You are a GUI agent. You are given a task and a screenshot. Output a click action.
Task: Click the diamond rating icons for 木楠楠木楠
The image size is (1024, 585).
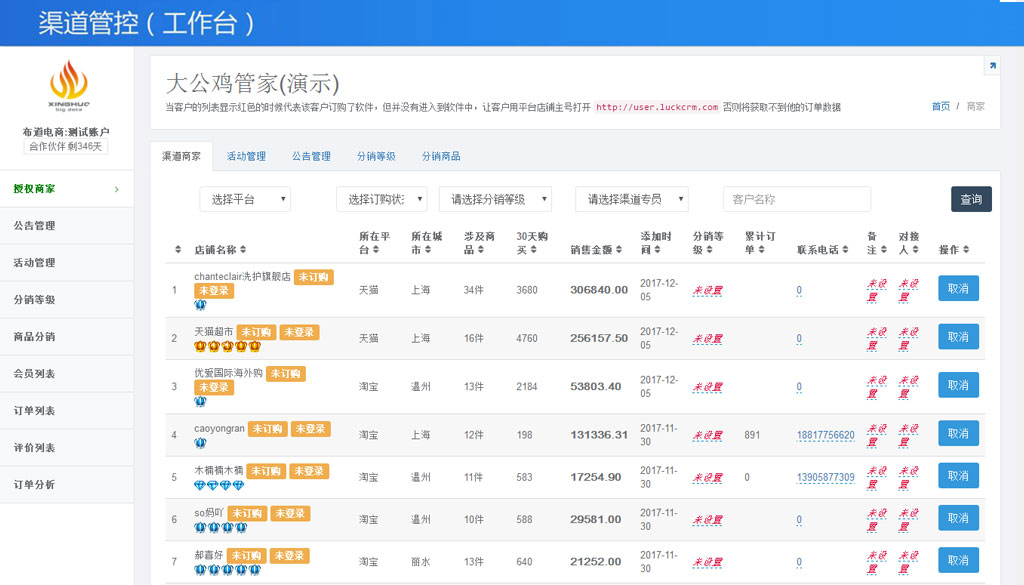219,485
